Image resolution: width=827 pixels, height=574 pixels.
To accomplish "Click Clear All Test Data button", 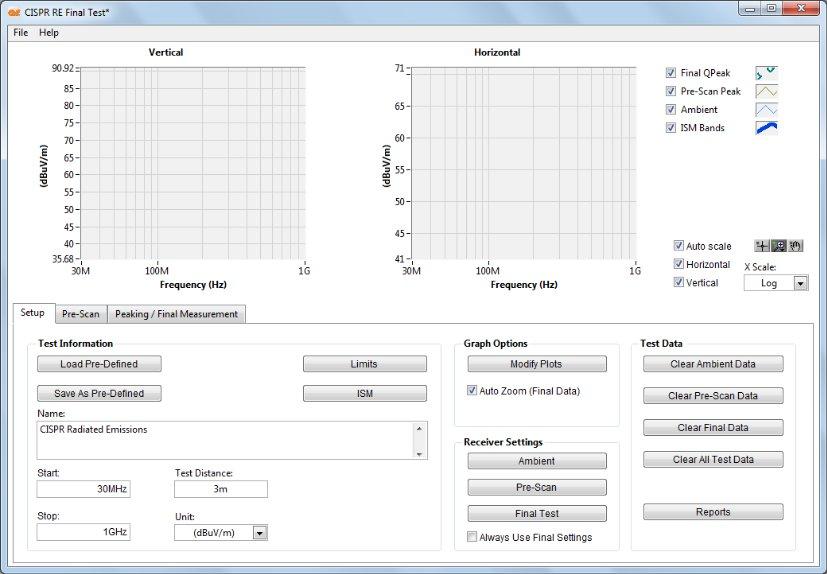I will click(x=713, y=460).
